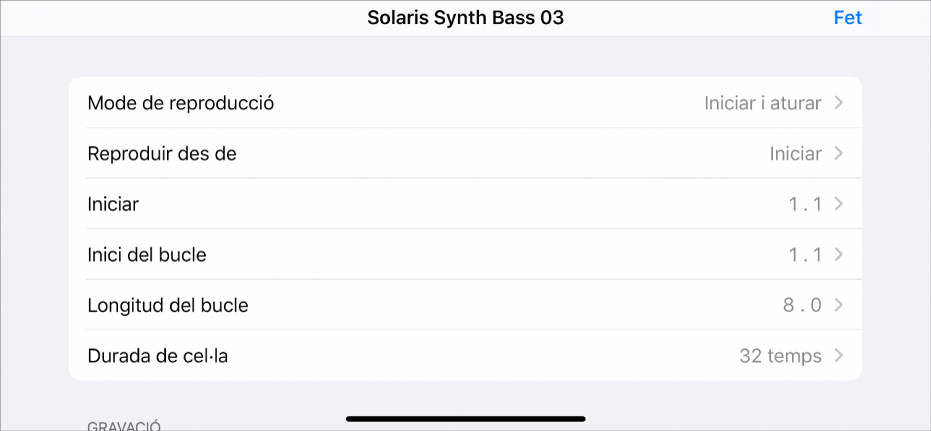
Task: Select the Longitud del bucle label
Action: (x=168, y=305)
